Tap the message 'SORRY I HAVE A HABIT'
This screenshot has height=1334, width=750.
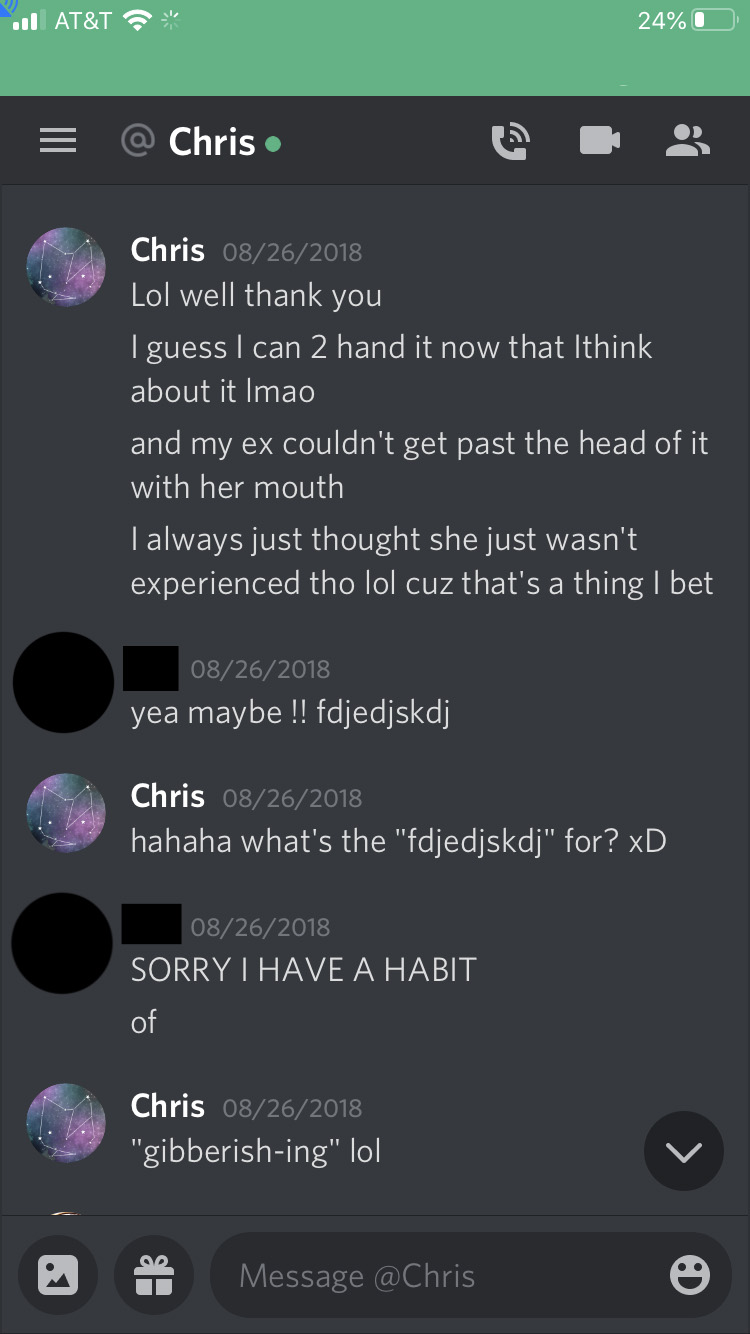[x=304, y=970]
